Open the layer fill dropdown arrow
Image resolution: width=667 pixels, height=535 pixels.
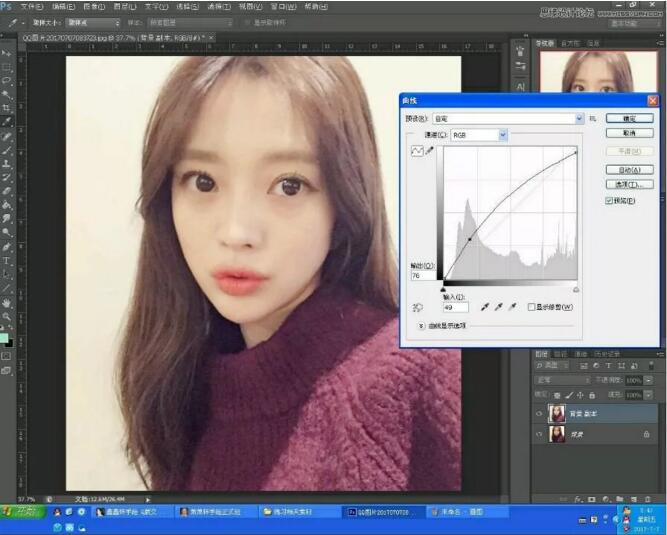(648, 395)
